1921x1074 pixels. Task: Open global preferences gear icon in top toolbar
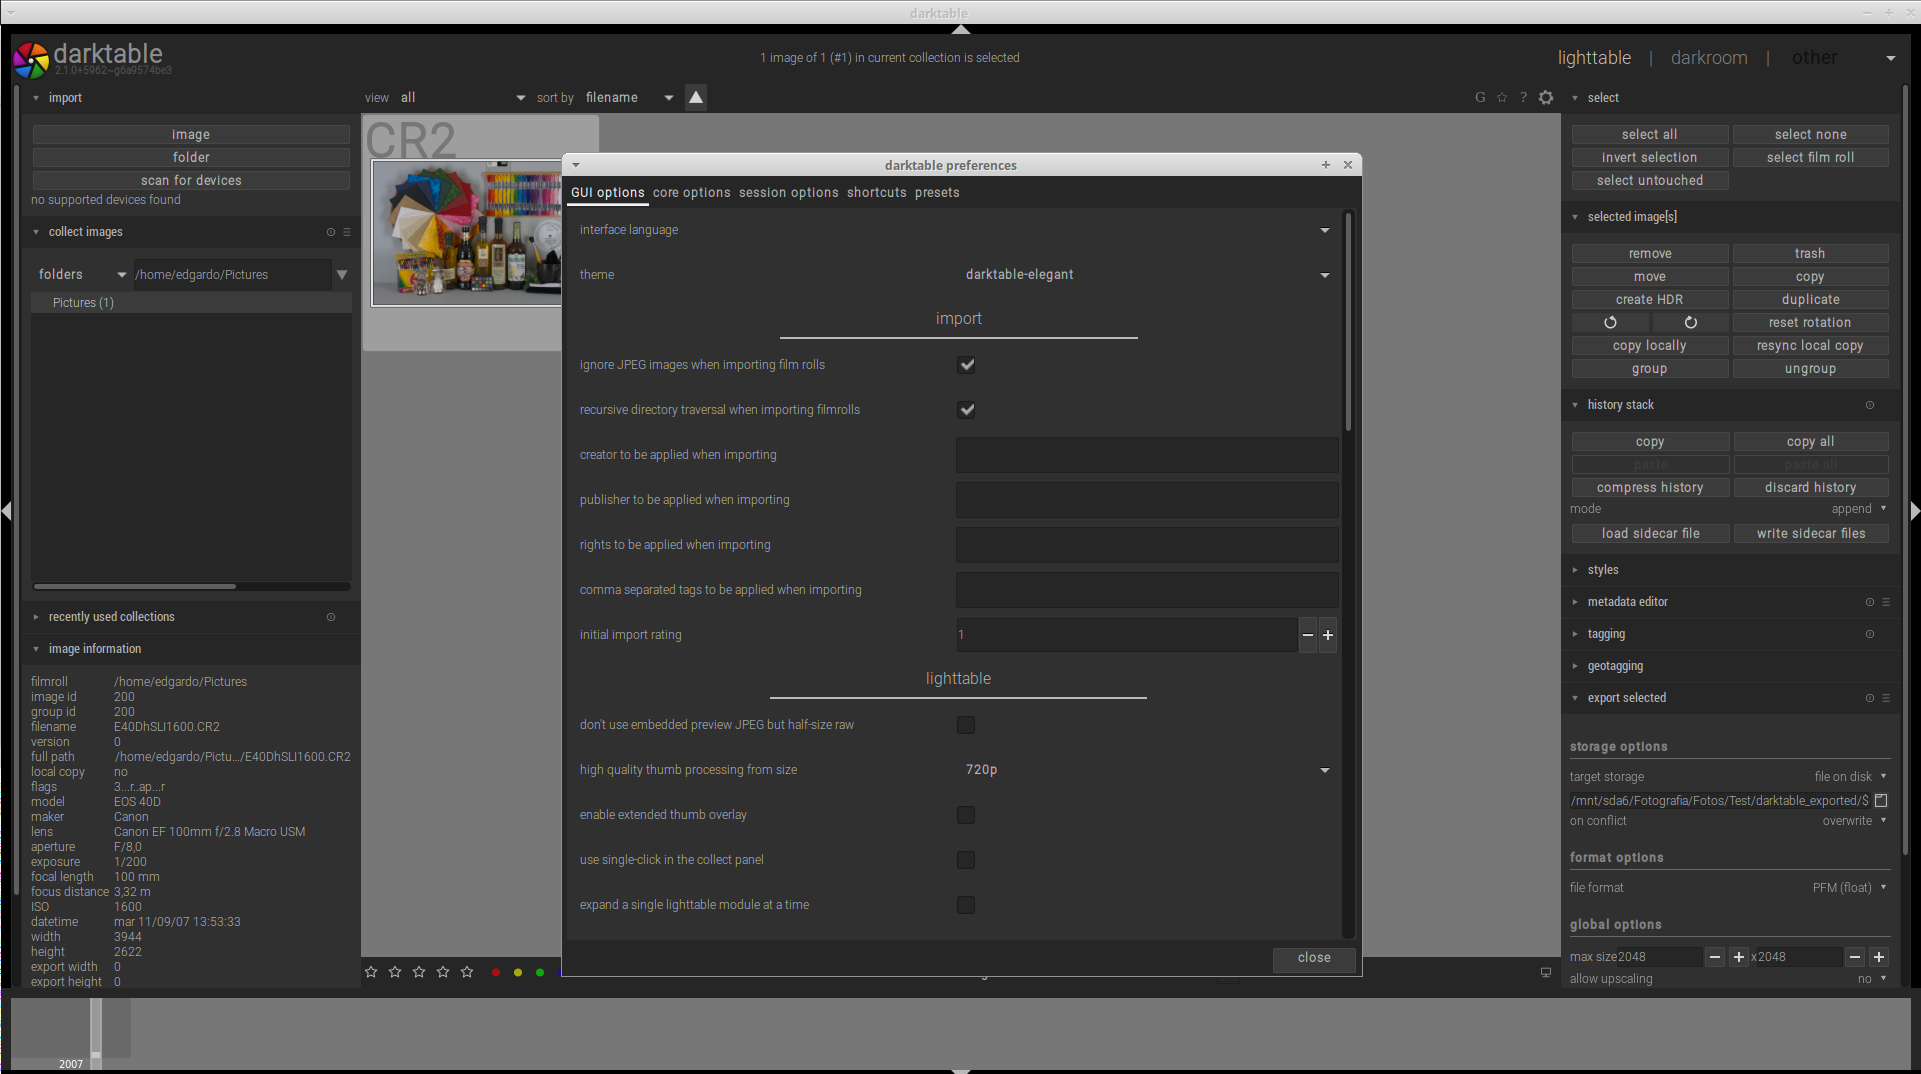click(x=1546, y=97)
